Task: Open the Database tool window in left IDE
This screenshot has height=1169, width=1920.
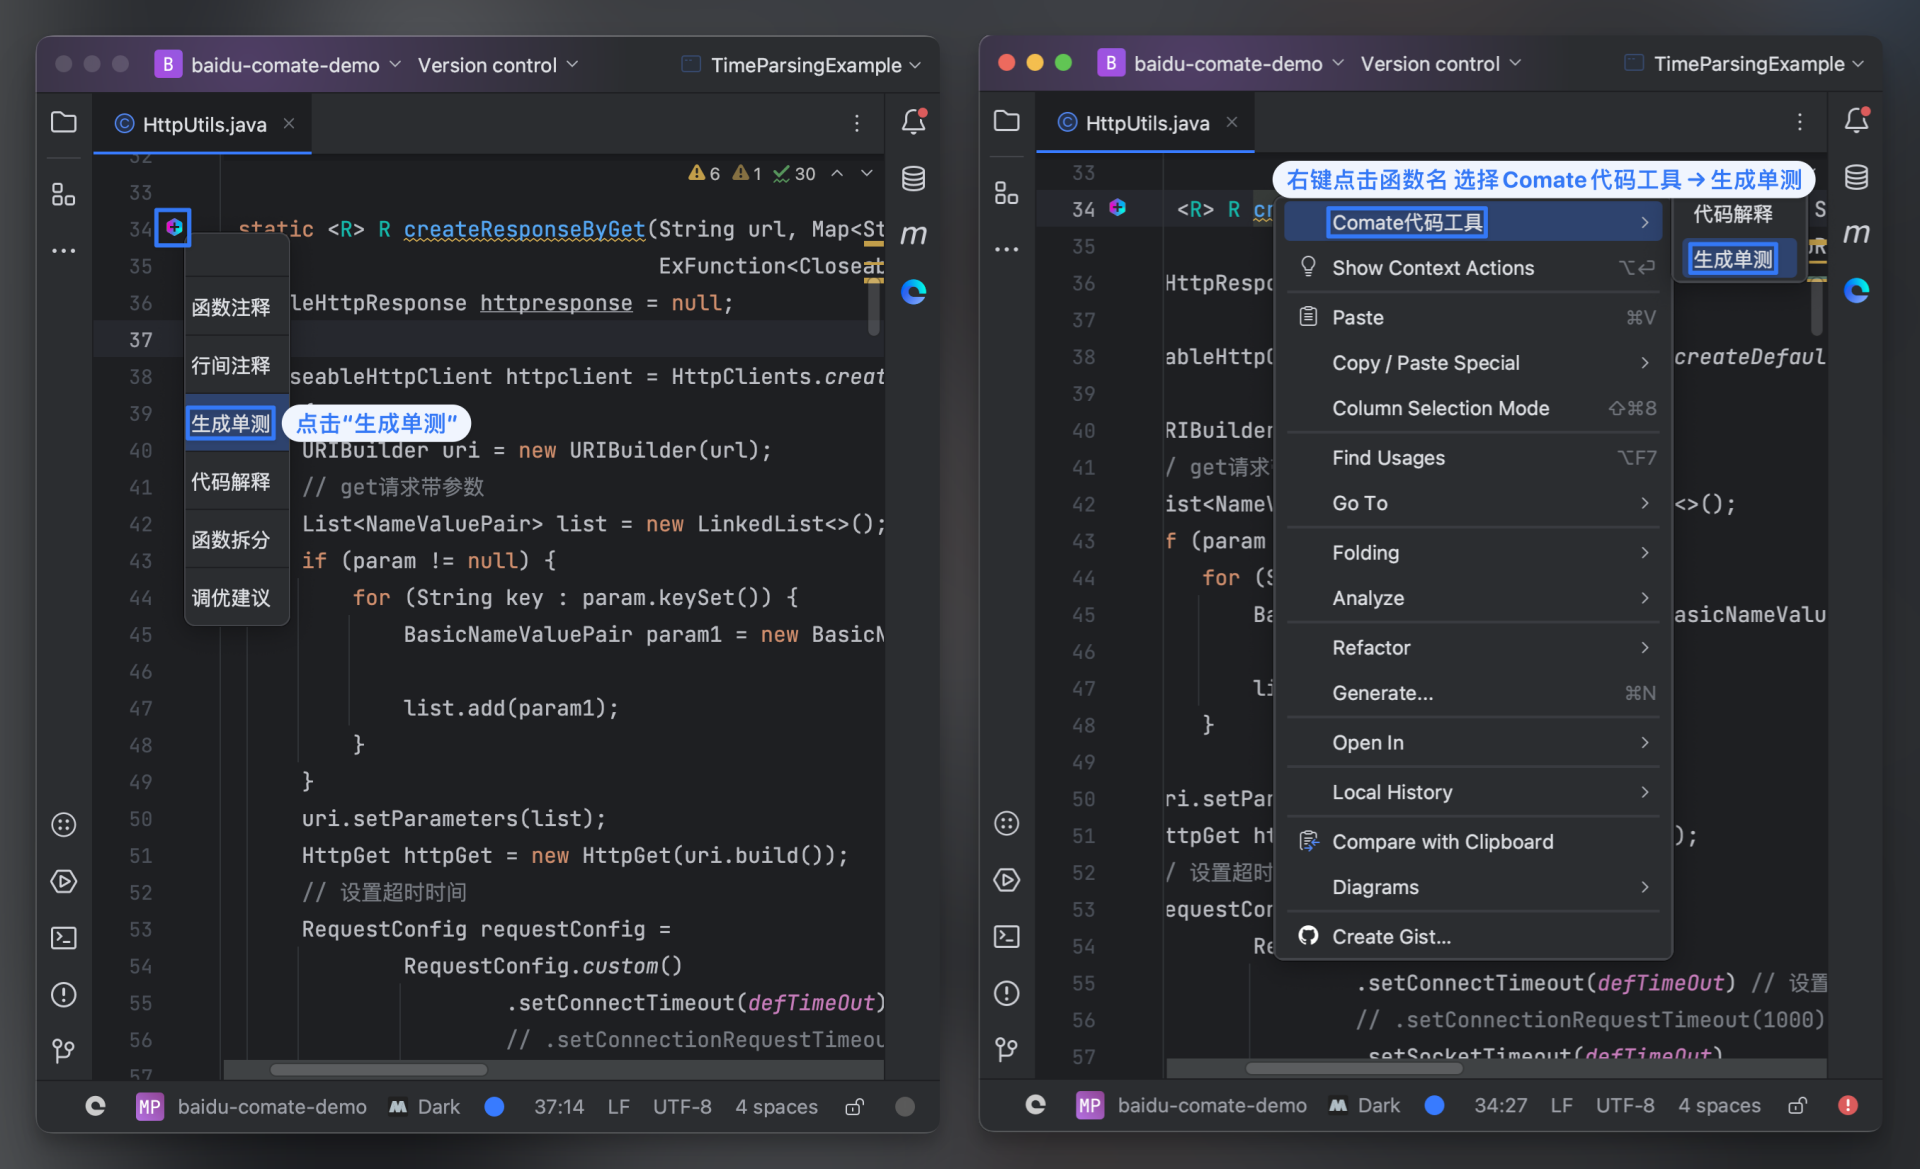Action: [913, 178]
